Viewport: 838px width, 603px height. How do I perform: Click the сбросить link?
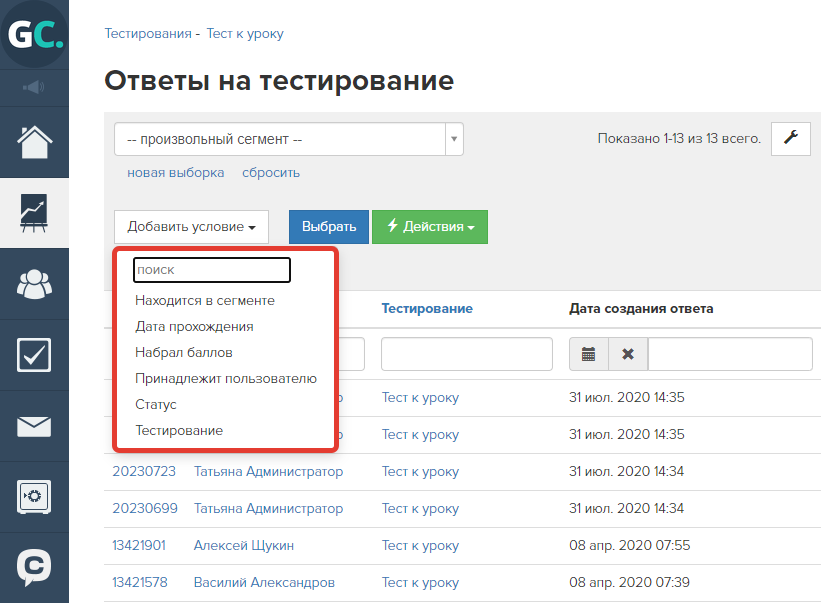pos(271,173)
